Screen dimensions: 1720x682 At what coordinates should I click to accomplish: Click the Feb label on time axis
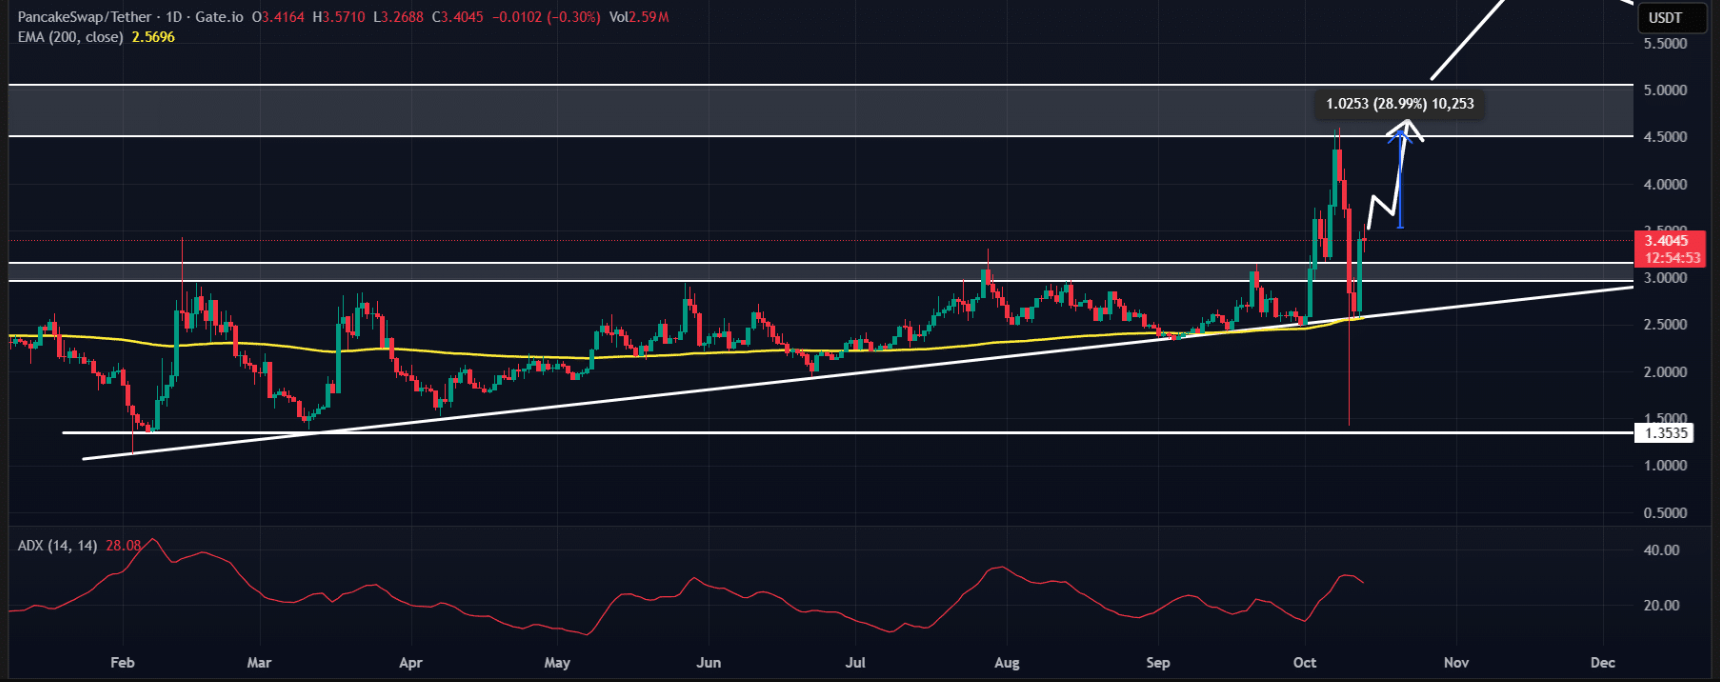(122, 663)
